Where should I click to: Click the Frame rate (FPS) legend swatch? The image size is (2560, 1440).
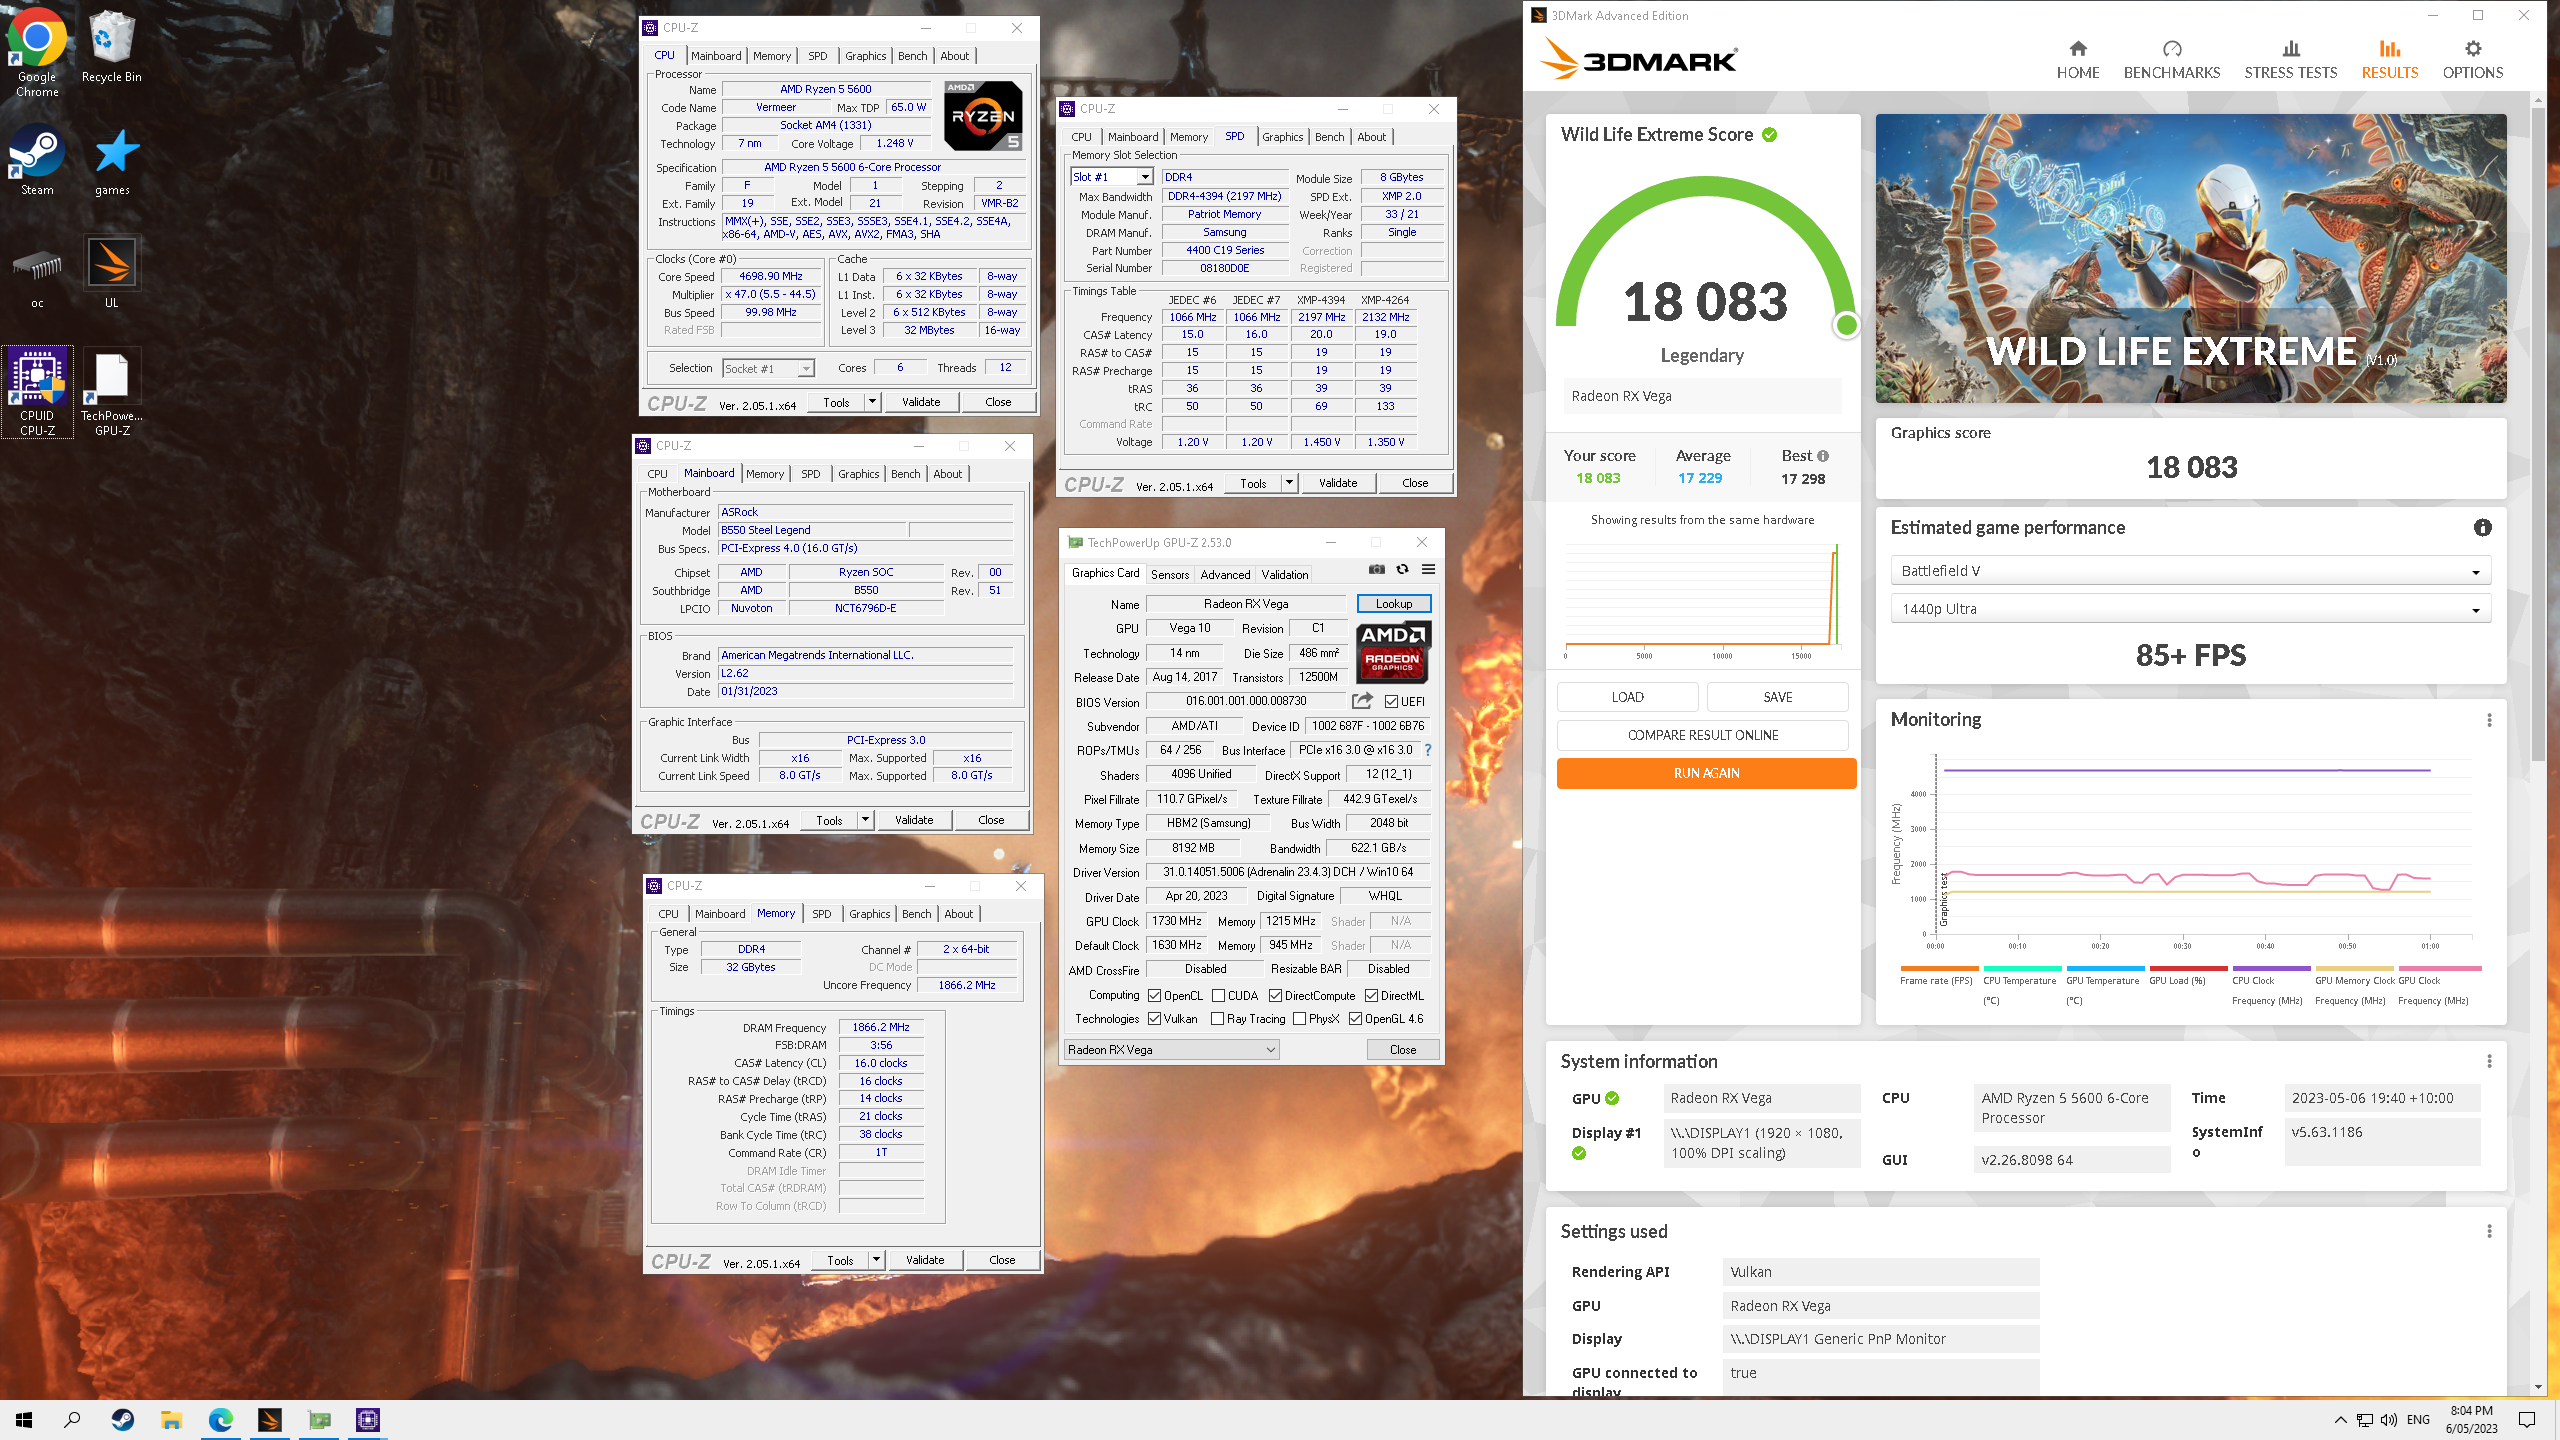tap(1939, 968)
